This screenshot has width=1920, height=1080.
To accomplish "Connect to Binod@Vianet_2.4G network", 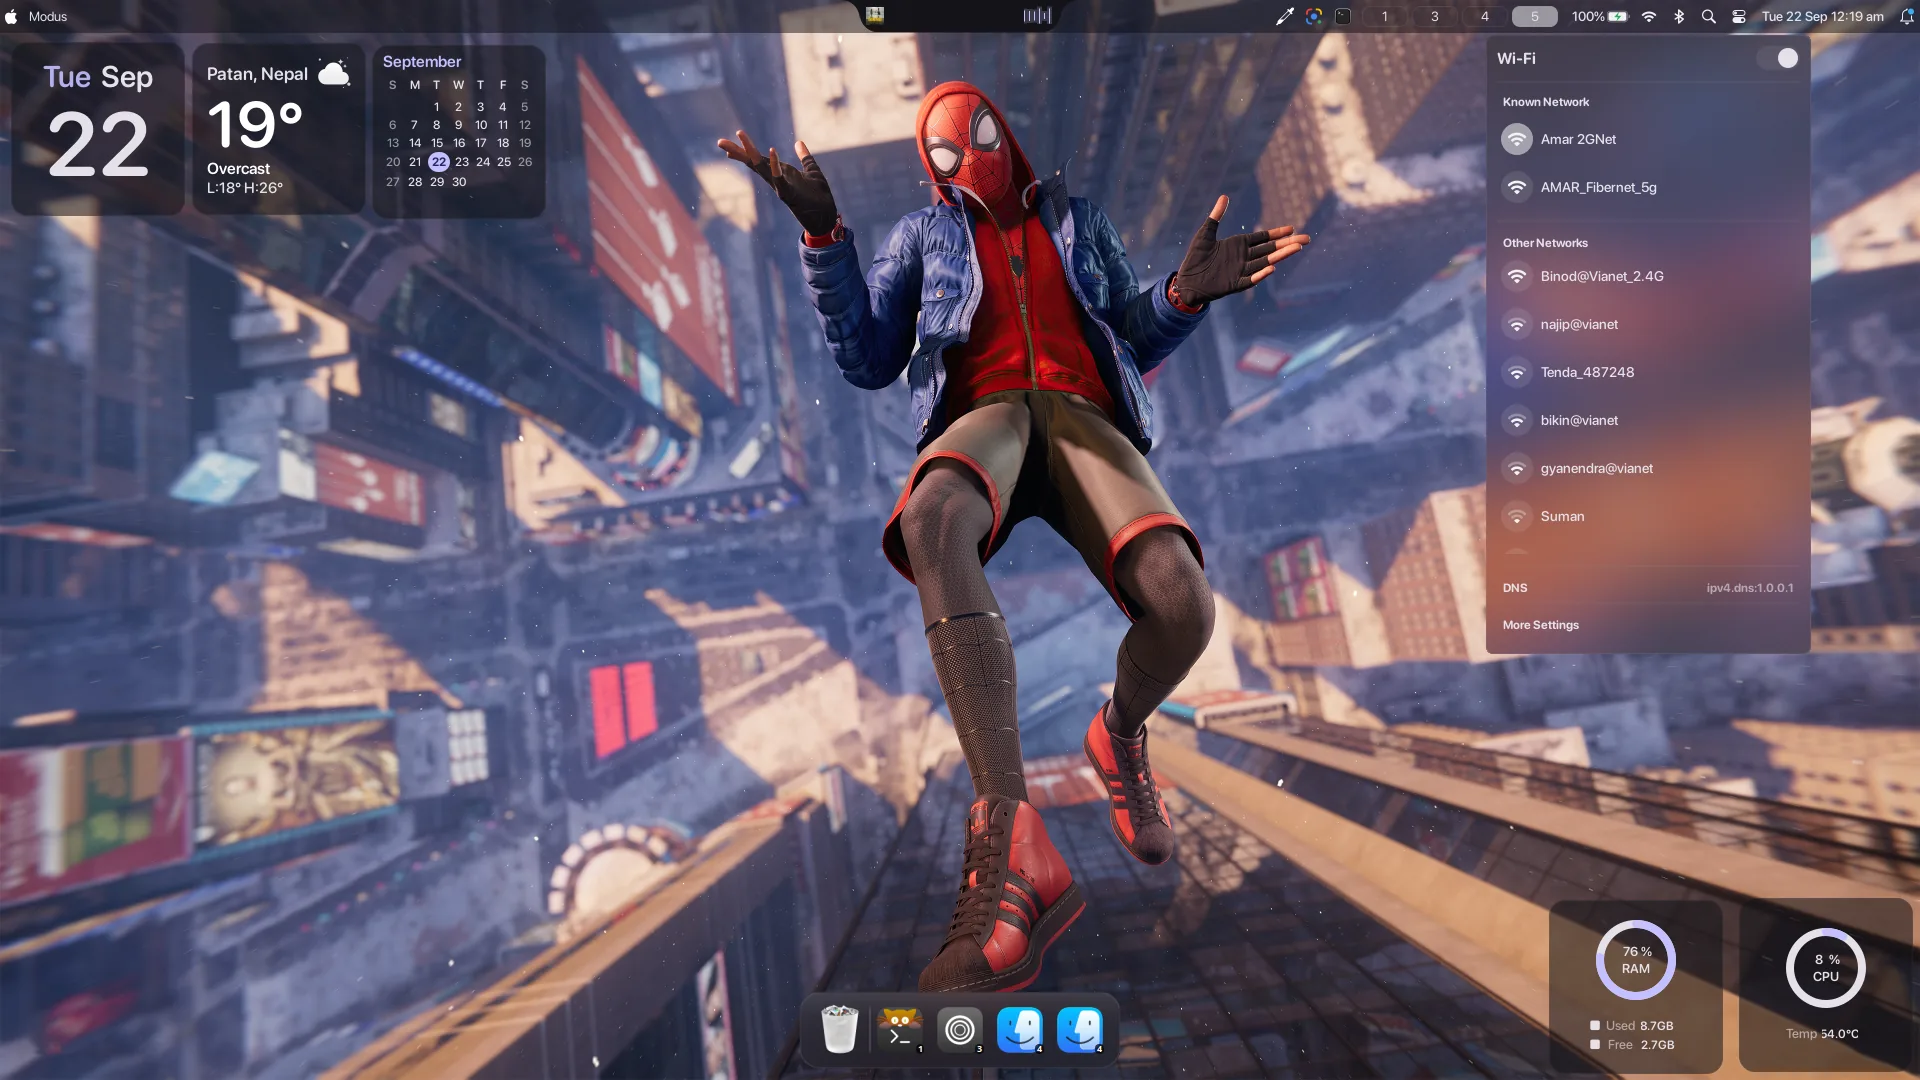I will pyautogui.click(x=1648, y=276).
